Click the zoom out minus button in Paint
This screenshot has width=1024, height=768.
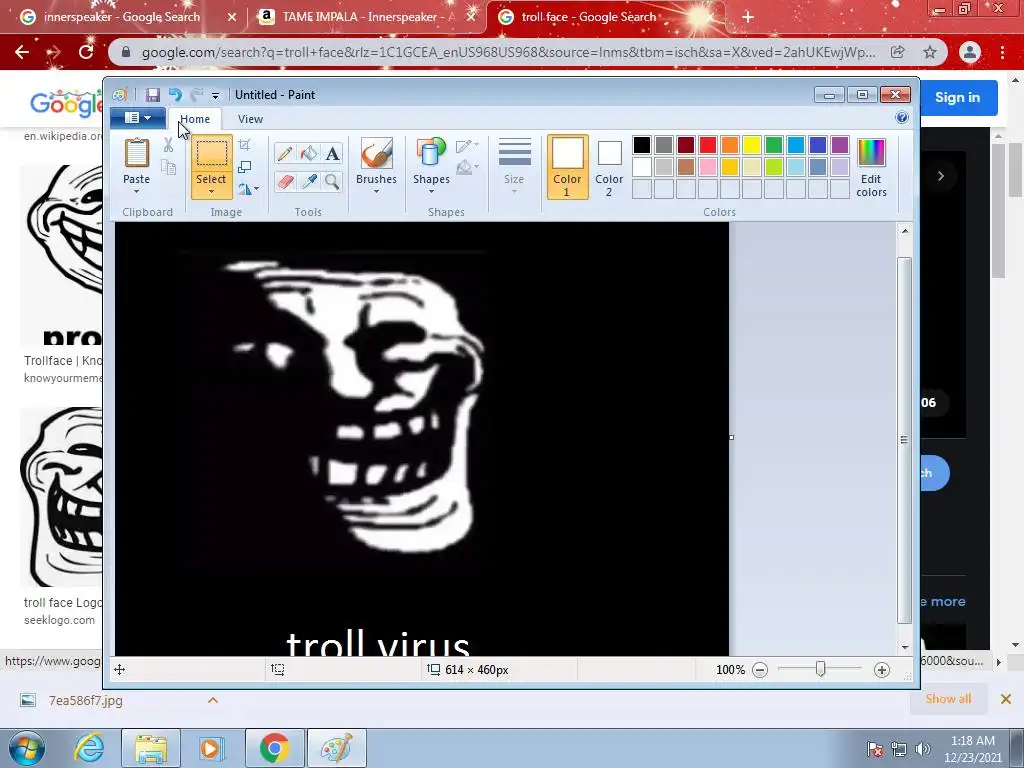(760, 670)
